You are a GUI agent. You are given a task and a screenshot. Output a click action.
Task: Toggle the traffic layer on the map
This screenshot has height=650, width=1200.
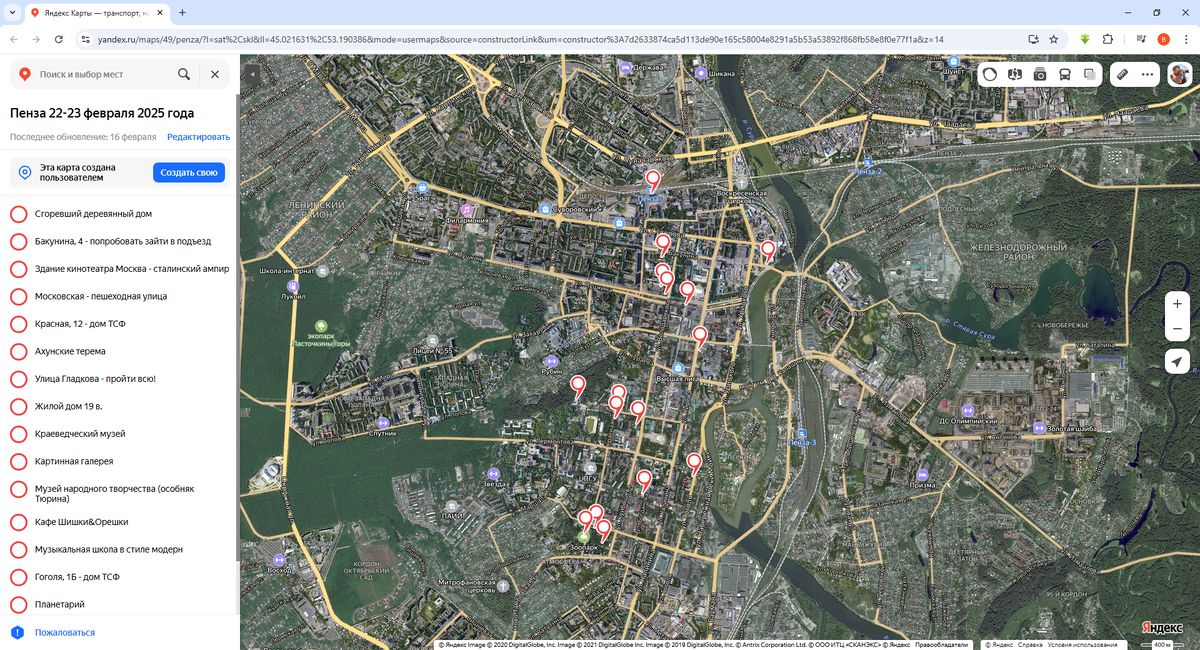point(990,74)
